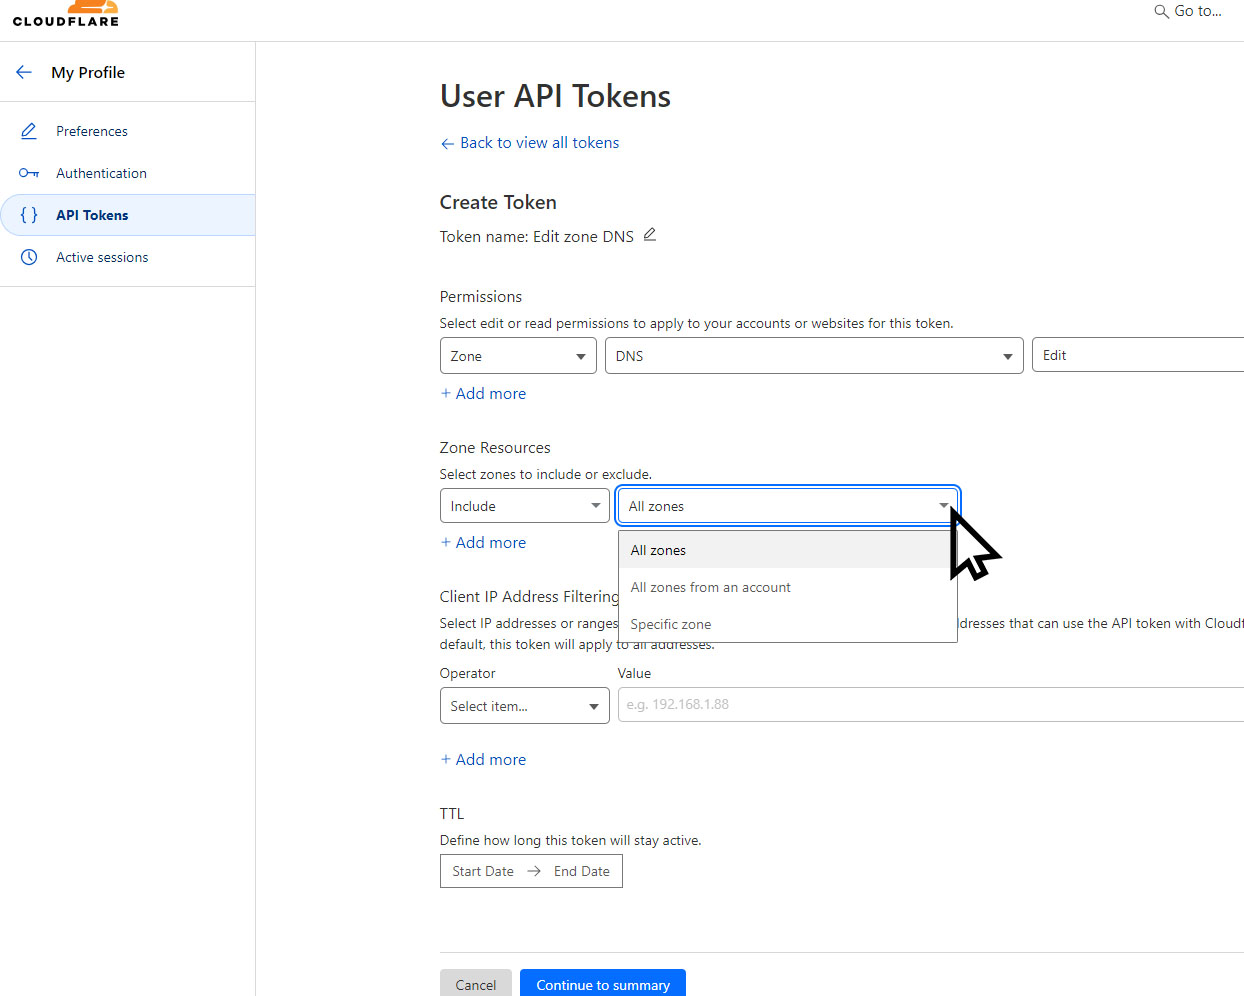The width and height of the screenshot is (1244, 996).
Task: Select 'All zones' option in open list
Action: point(658,550)
